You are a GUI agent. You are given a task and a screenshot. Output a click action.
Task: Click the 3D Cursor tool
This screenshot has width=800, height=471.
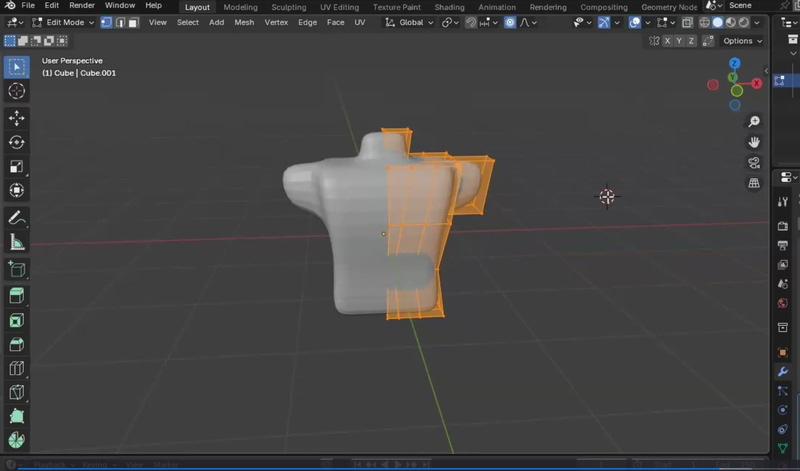pyautogui.click(x=17, y=91)
